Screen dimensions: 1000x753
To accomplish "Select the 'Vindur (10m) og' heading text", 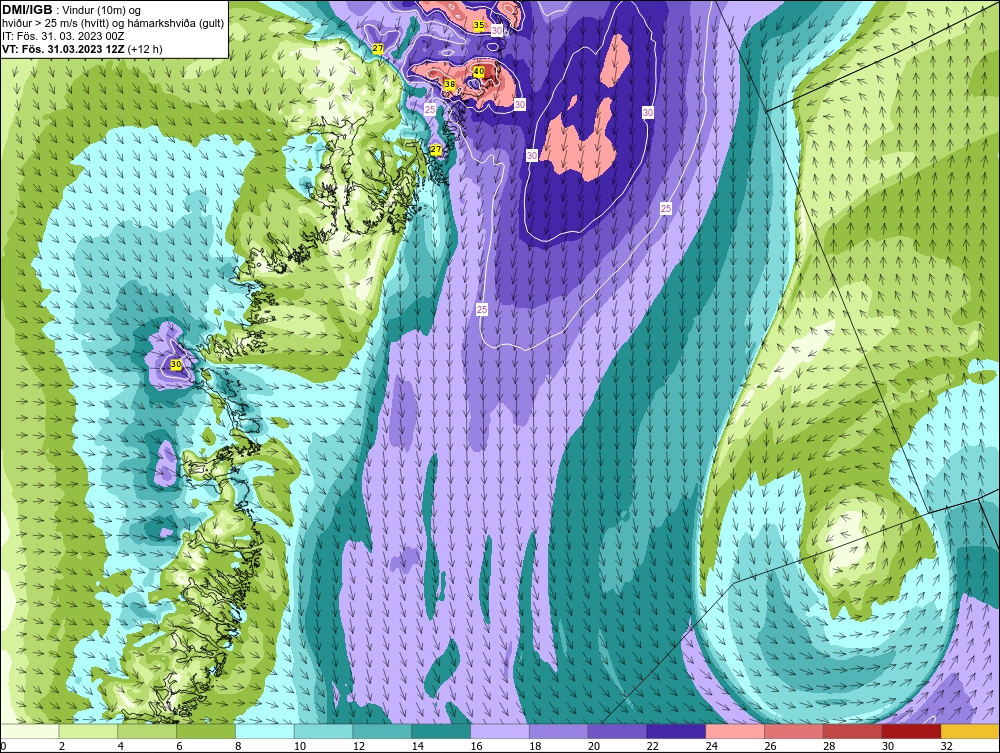I will tap(103, 11).
